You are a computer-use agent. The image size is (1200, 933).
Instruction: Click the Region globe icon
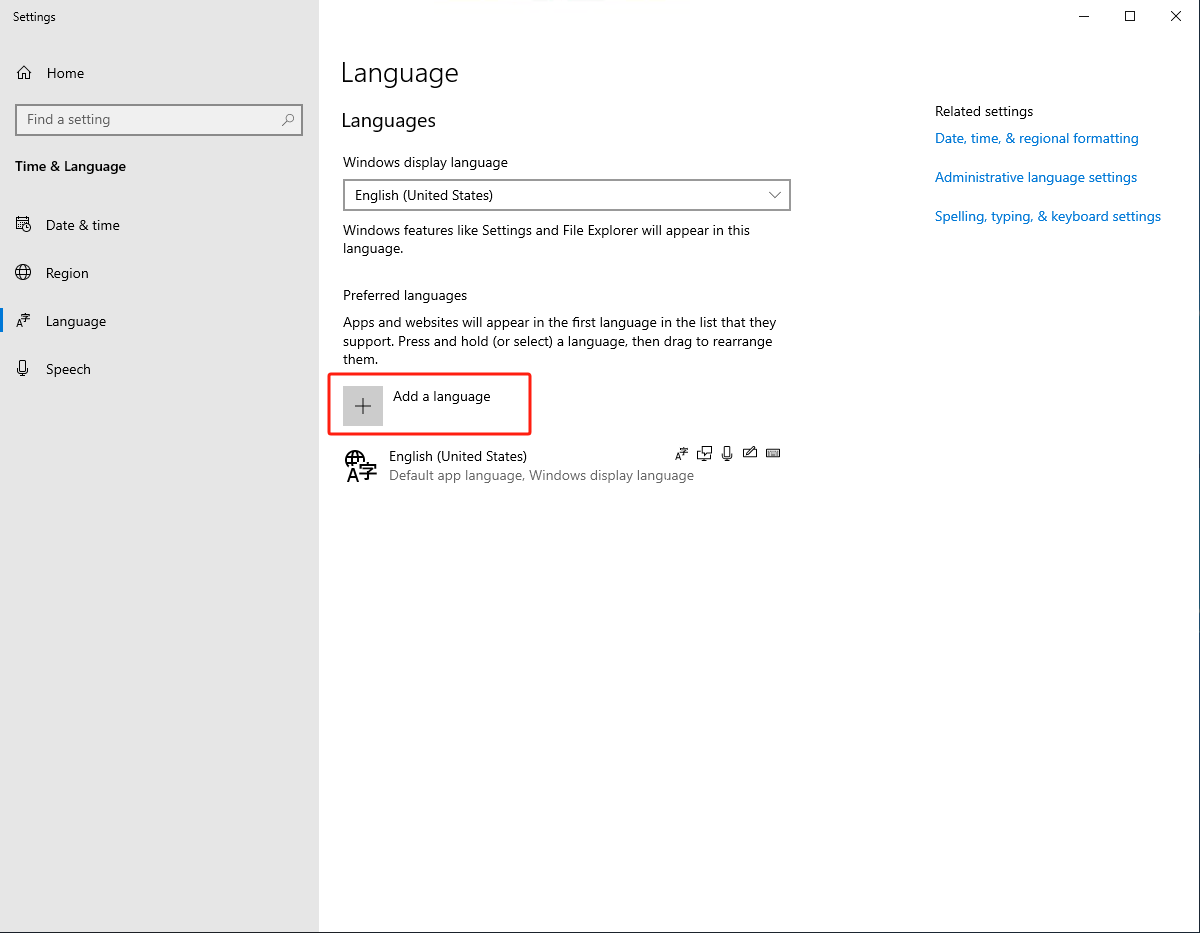click(x=23, y=273)
